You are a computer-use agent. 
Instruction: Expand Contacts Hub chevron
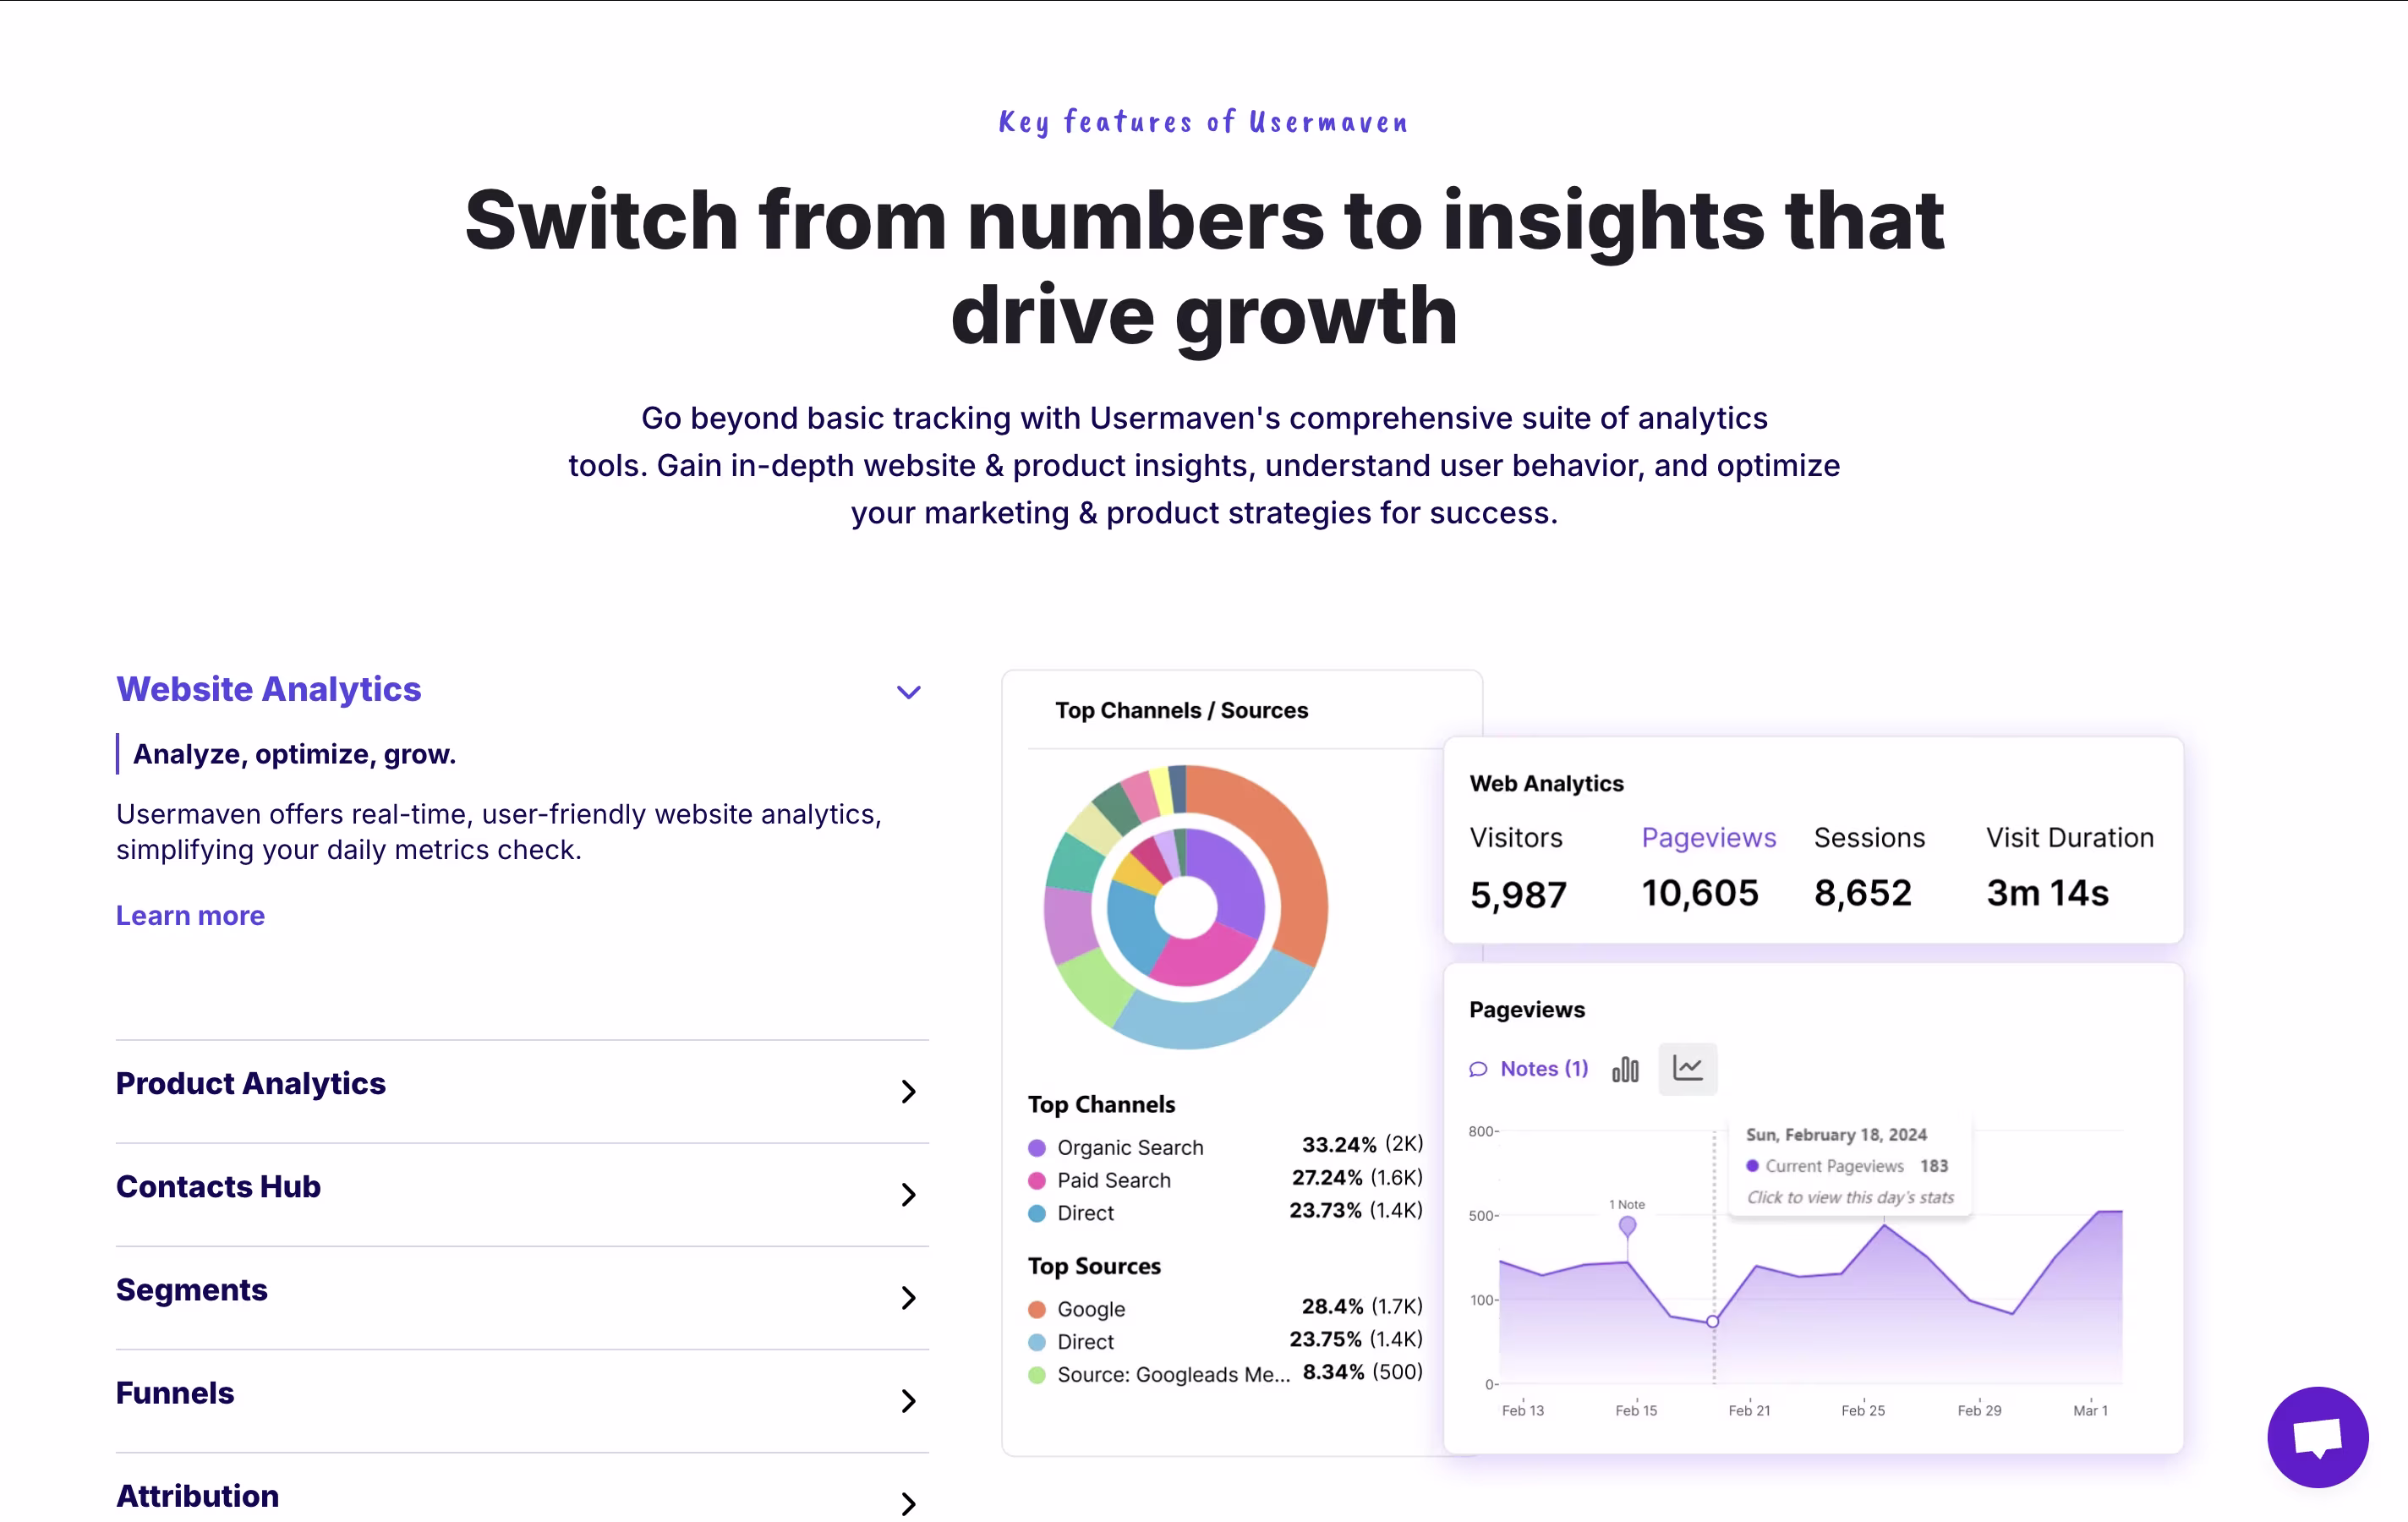coord(908,1194)
